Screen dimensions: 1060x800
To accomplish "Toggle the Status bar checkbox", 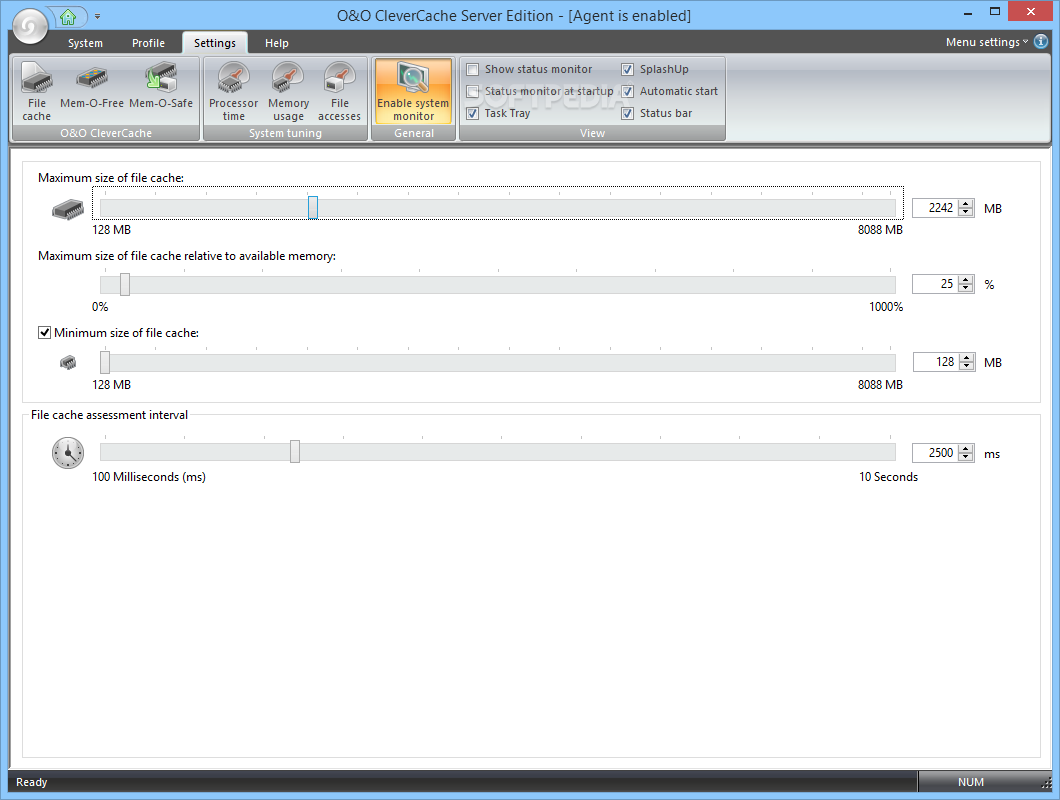I will pos(627,113).
